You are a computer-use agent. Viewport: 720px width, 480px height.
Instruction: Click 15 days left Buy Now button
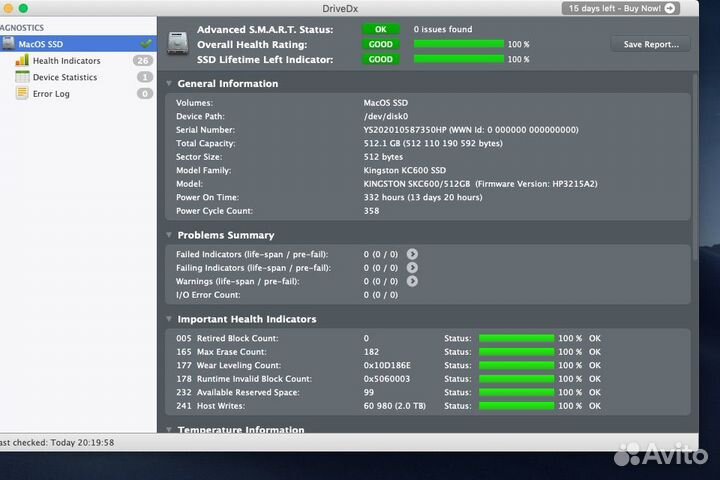pos(621,8)
